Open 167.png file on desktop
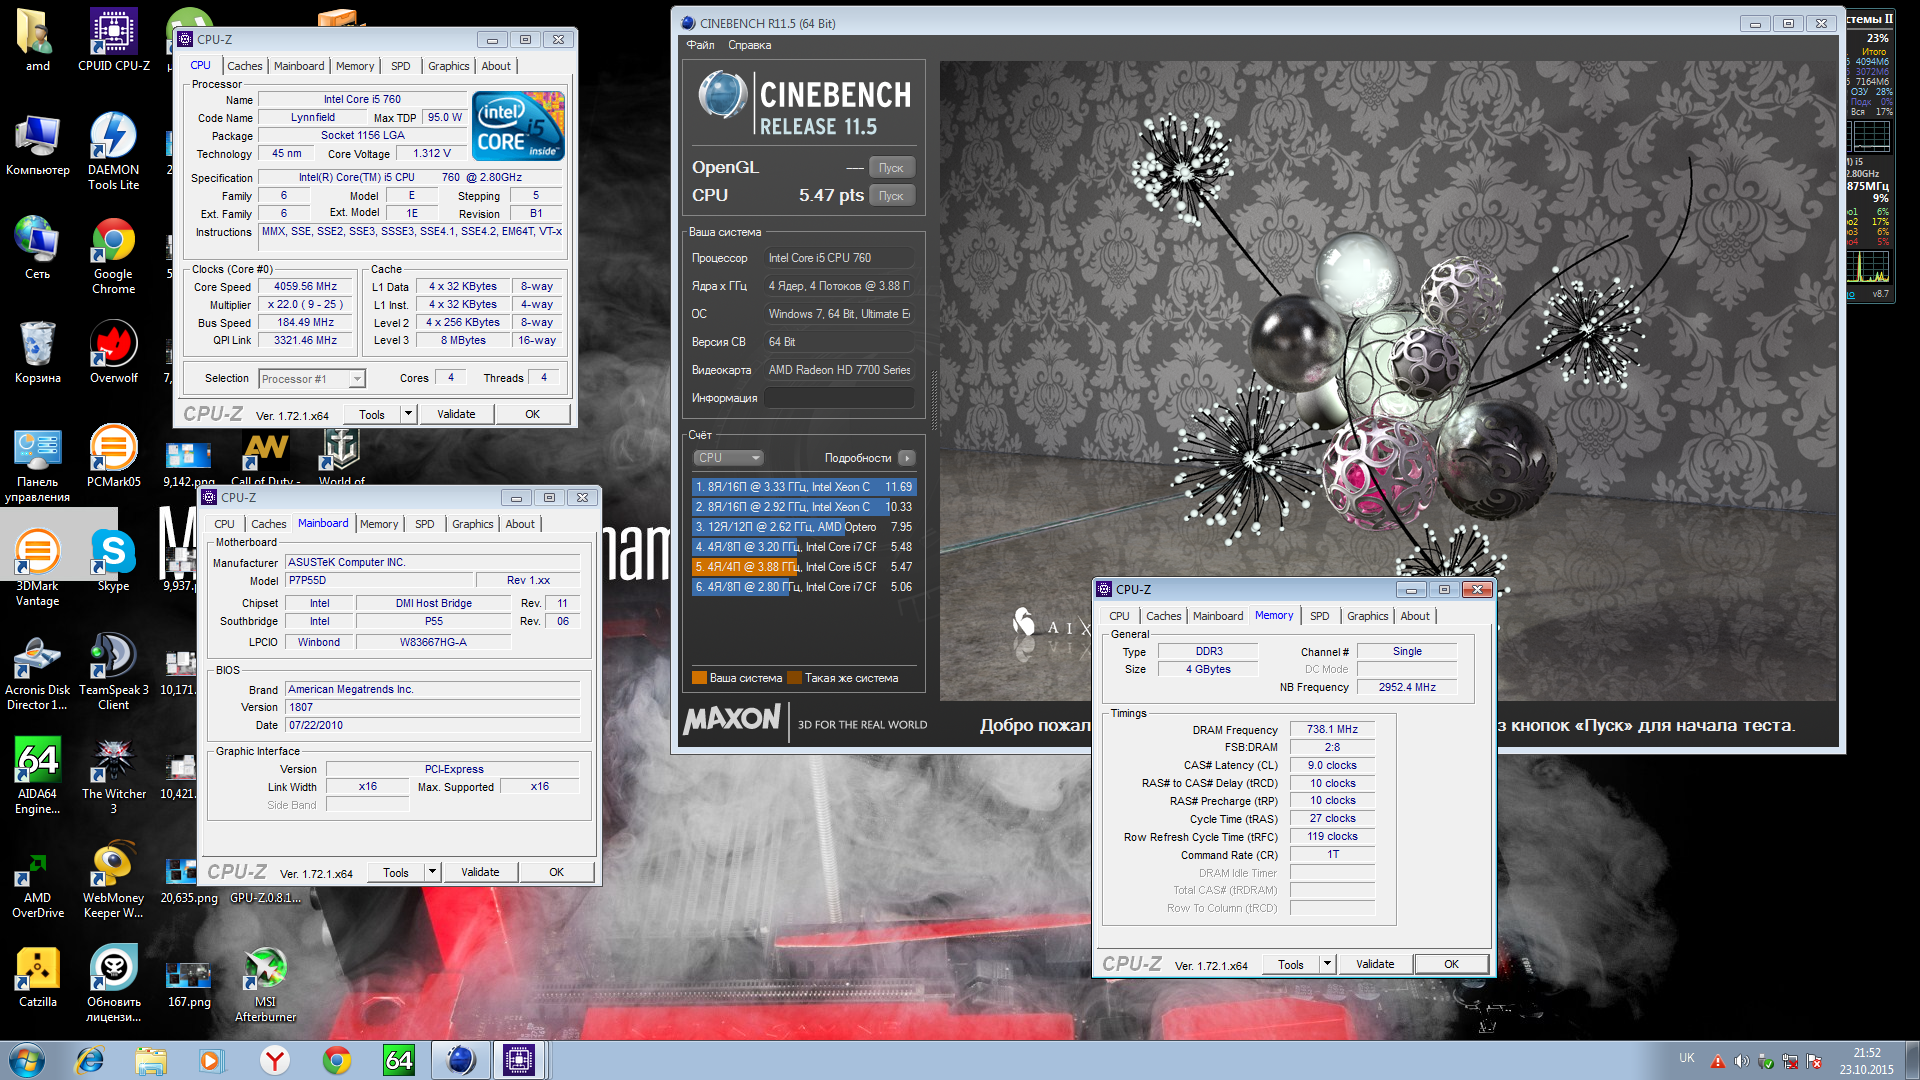The image size is (1920, 1080). click(x=189, y=984)
